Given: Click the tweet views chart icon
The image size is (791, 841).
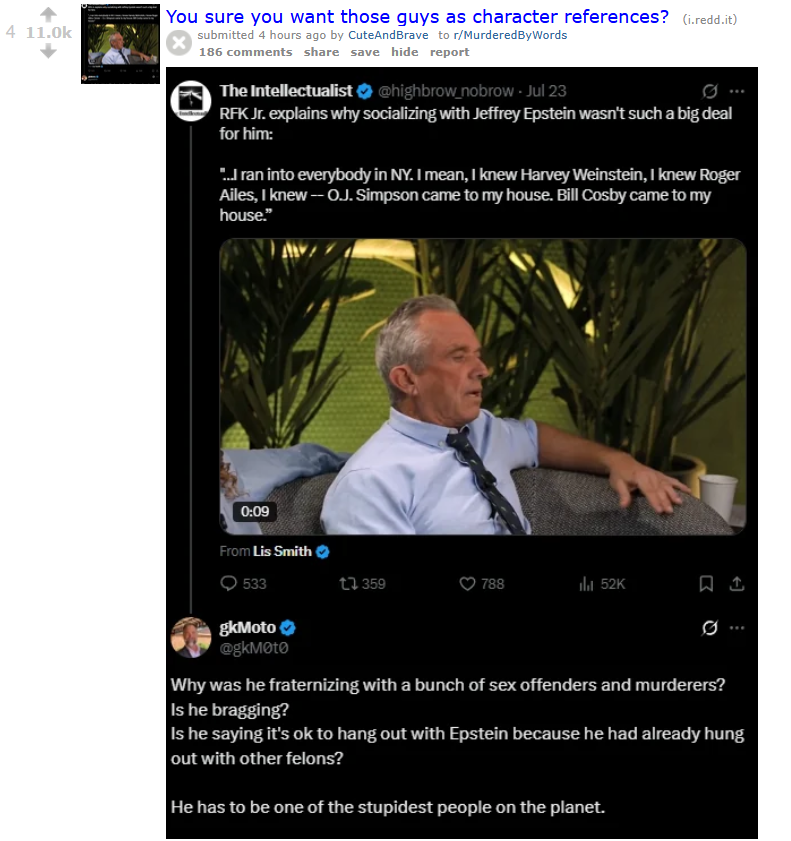Looking at the screenshot, I should click(587, 583).
